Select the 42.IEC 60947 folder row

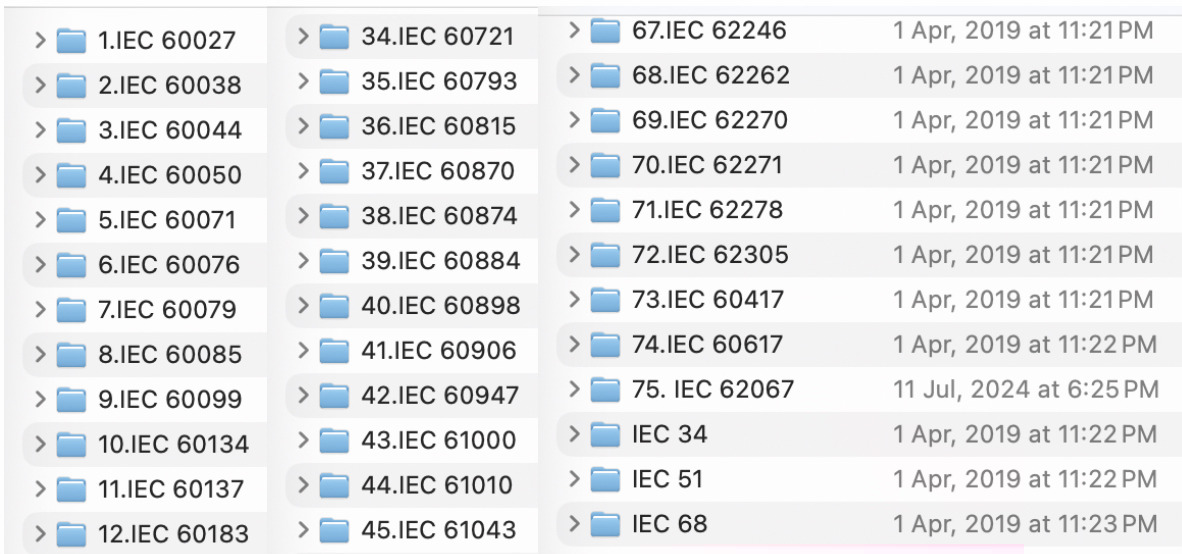click(439, 395)
